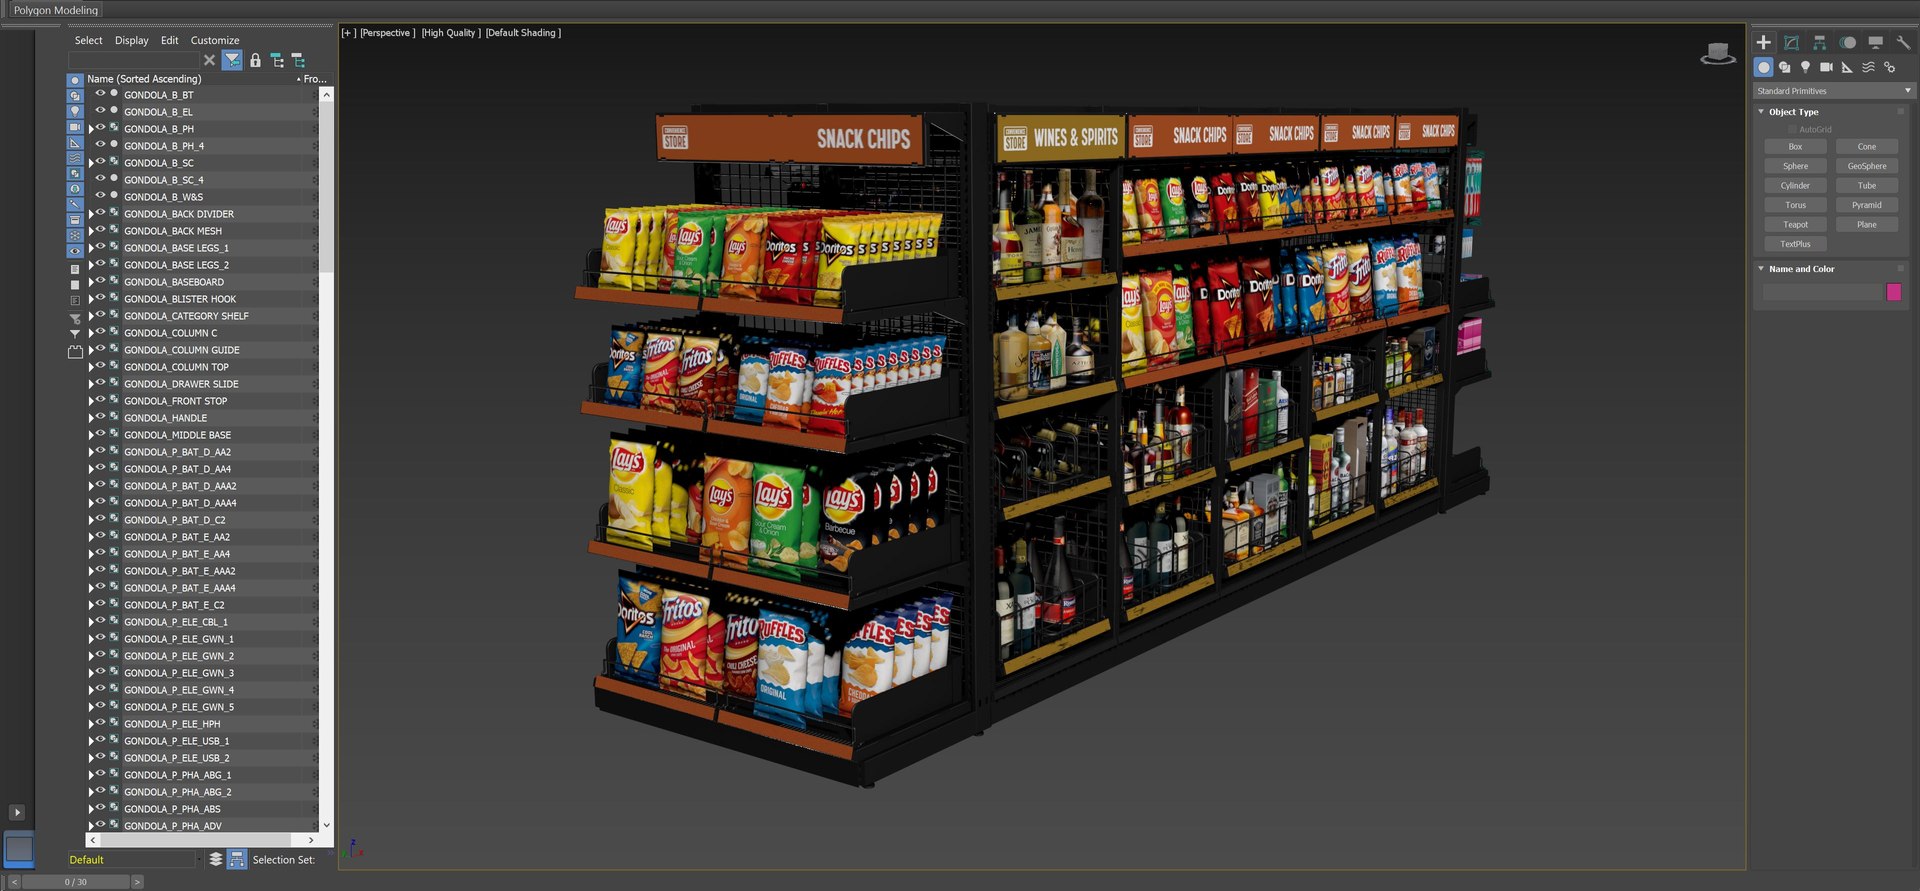
Task: Open the Select menu in Scene Explorer
Action: [88, 41]
